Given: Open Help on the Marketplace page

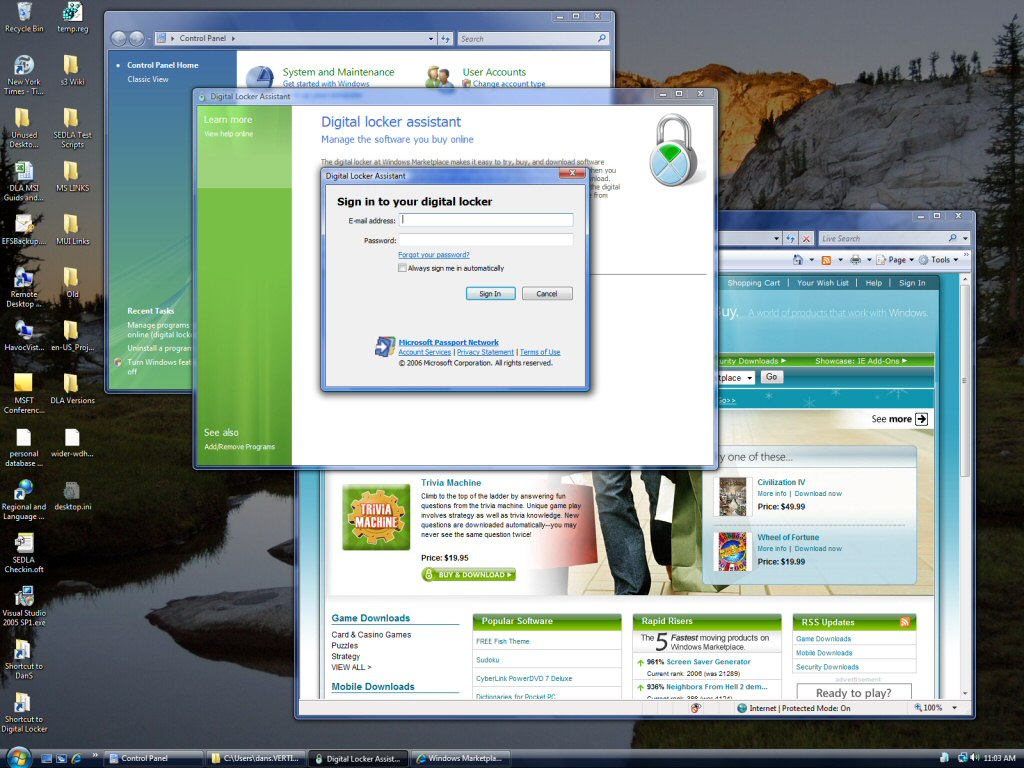Looking at the screenshot, I should 874,283.
